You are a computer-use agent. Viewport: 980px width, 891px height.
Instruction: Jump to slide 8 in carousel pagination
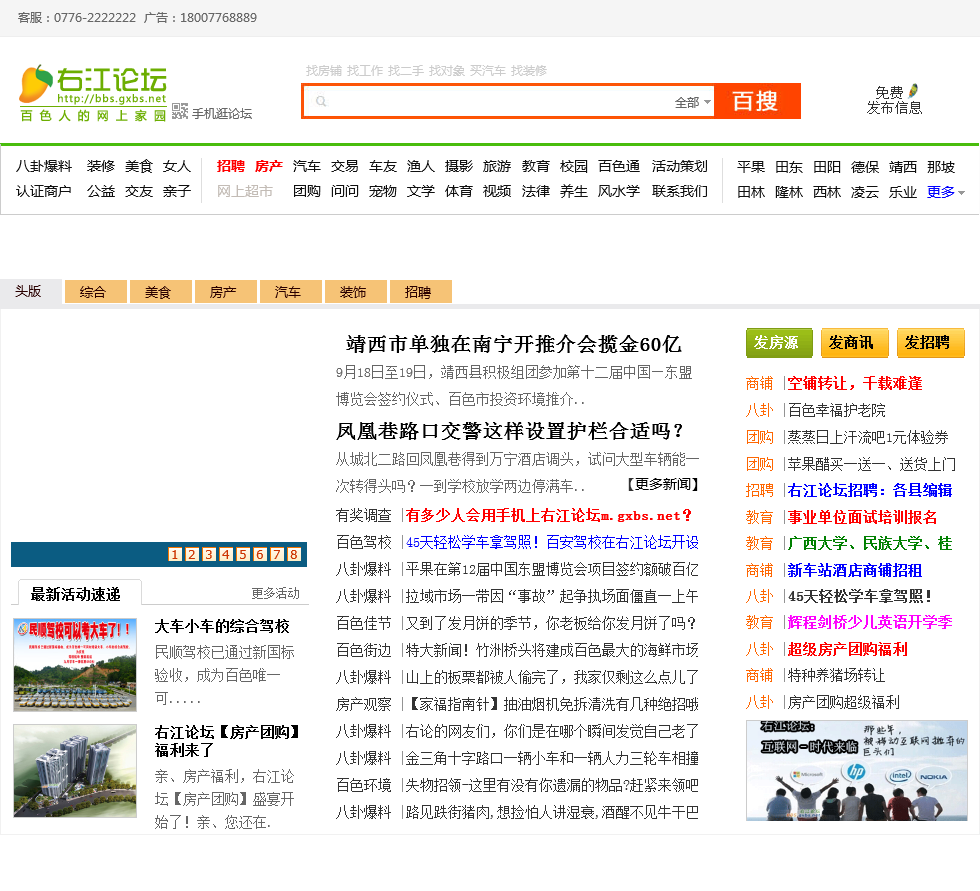(294, 555)
